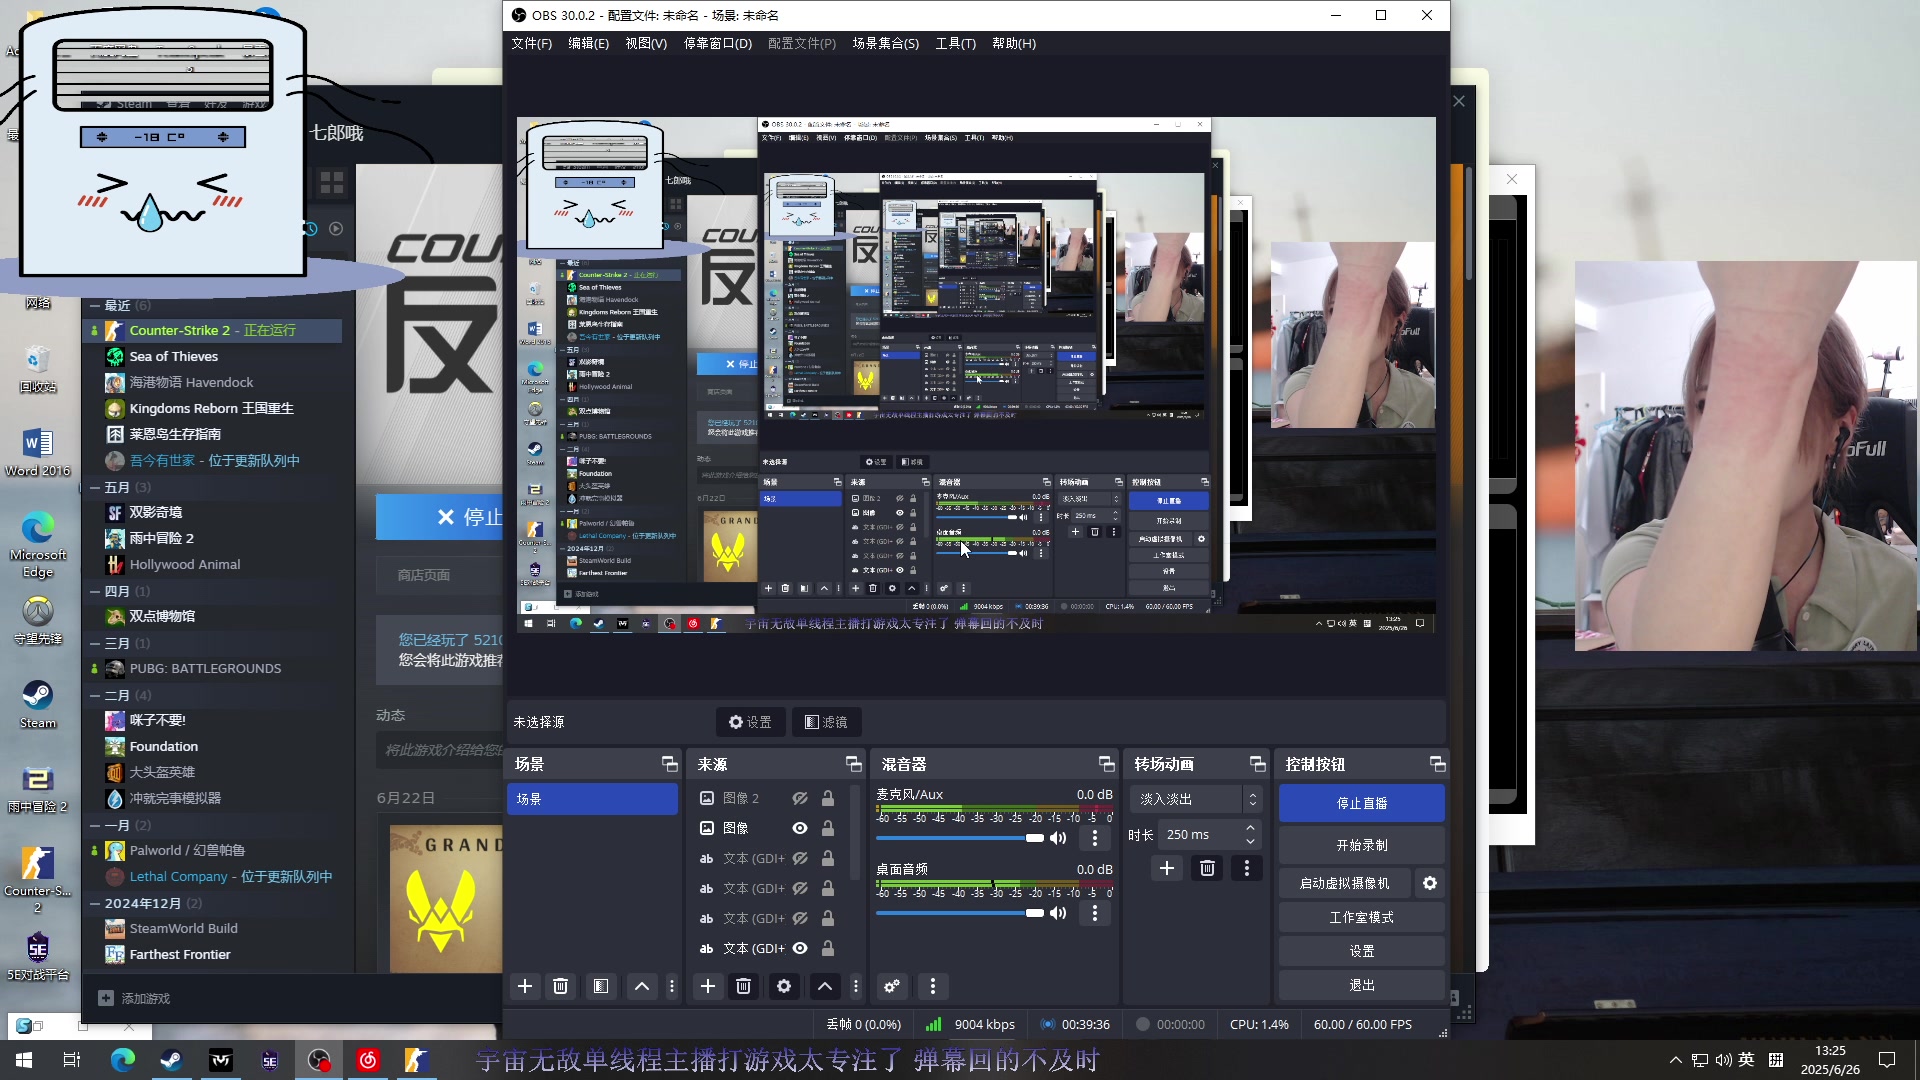Hide the currently visible 文本 (GDI+) source
The height and width of the screenshot is (1080, 1920).
800,948
